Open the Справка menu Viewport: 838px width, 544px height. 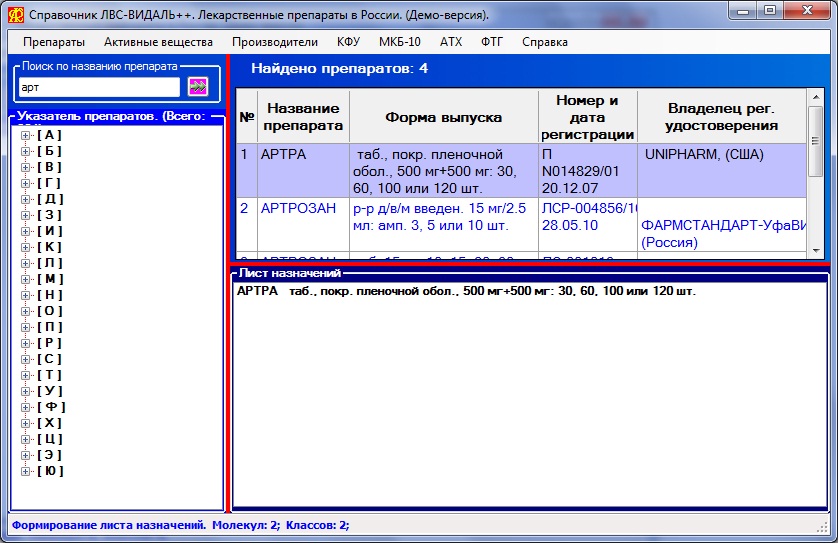click(545, 42)
